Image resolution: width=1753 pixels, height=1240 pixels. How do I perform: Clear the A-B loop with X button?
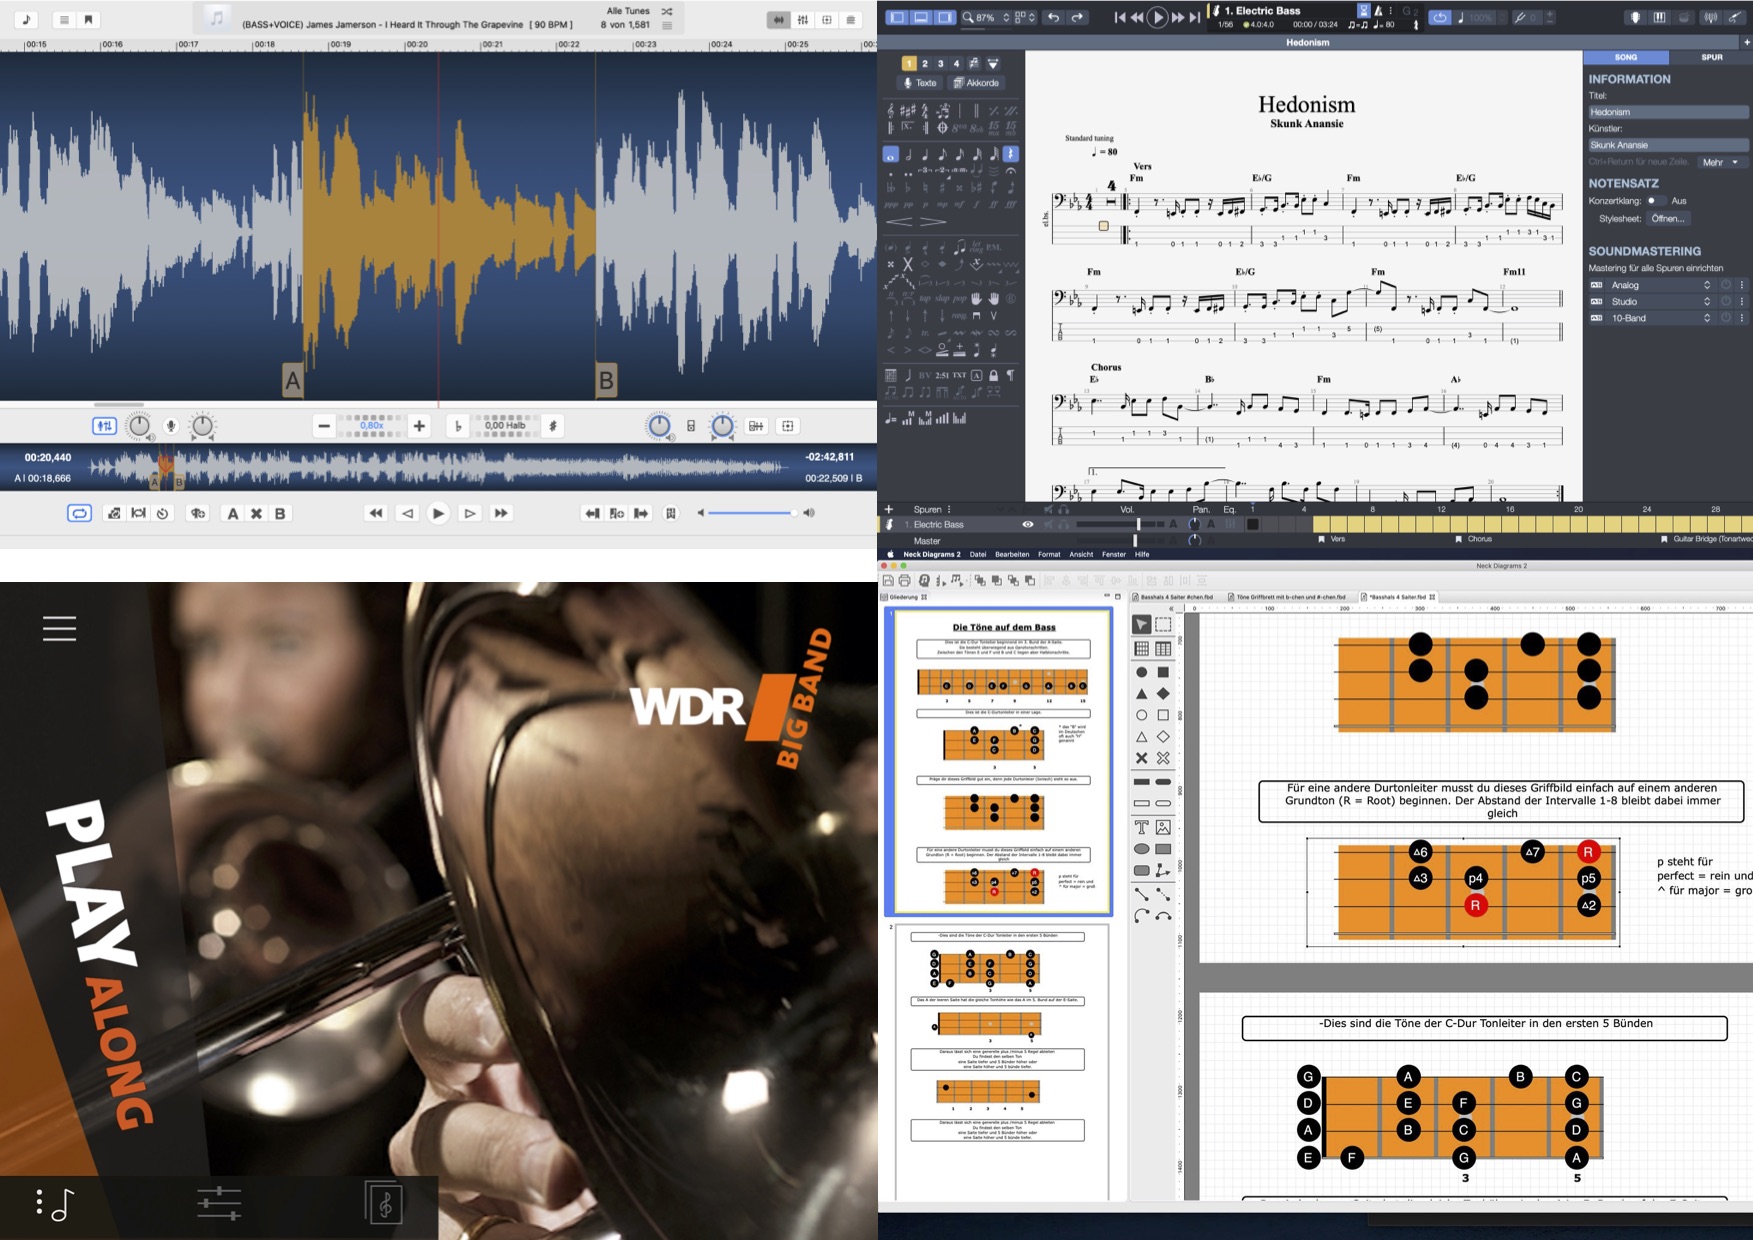256,513
